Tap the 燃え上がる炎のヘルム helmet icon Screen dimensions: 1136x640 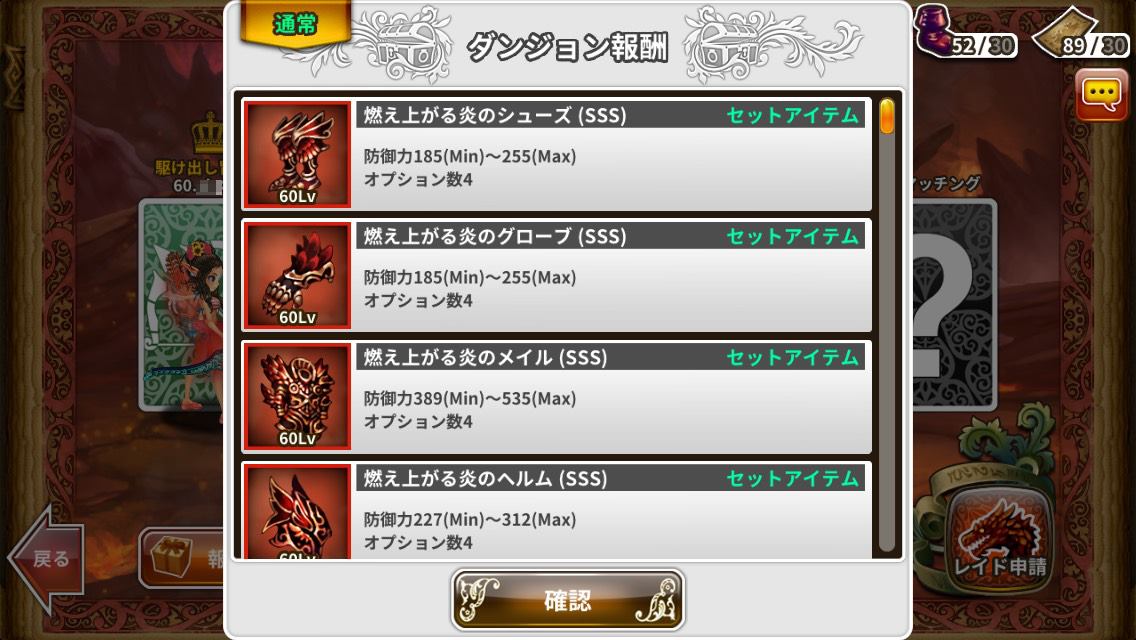297,511
